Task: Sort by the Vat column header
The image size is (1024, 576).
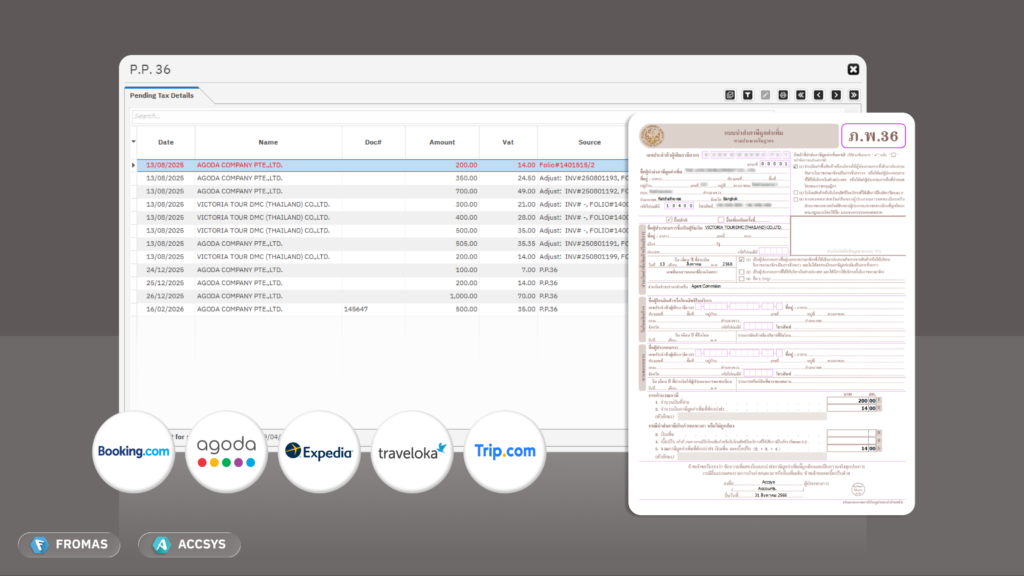Action: (508, 142)
